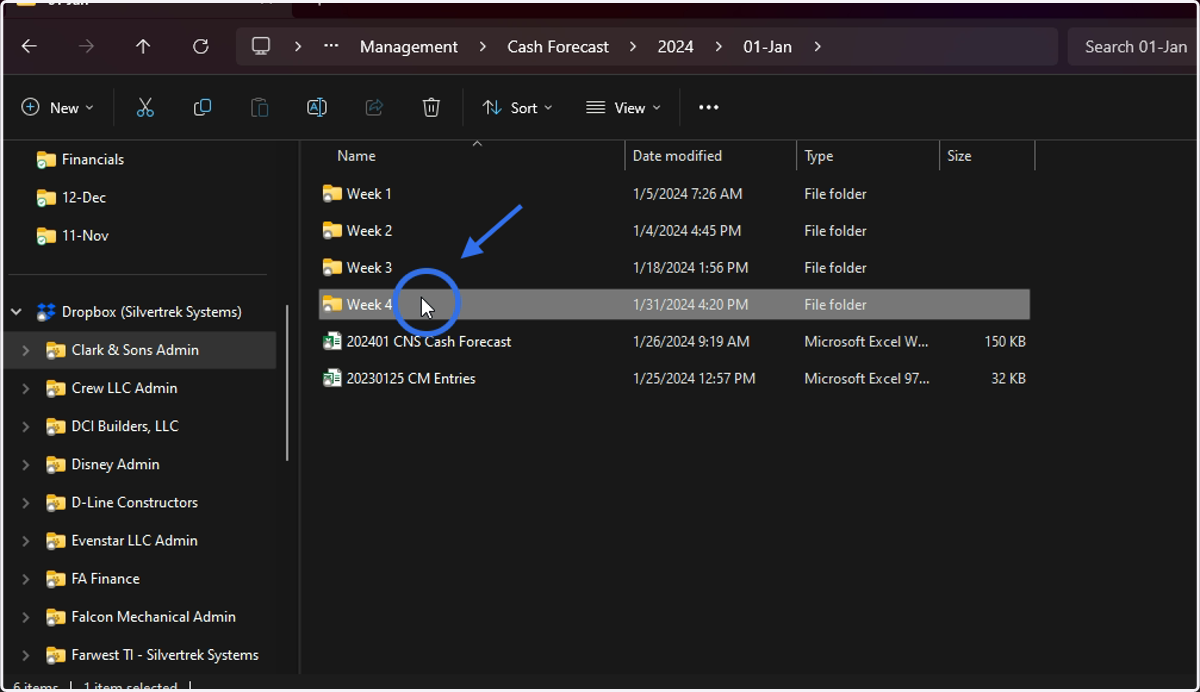Expand the Evenstar LLC Admin folder
Screen dimensions: 1200x692
coord(26,540)
